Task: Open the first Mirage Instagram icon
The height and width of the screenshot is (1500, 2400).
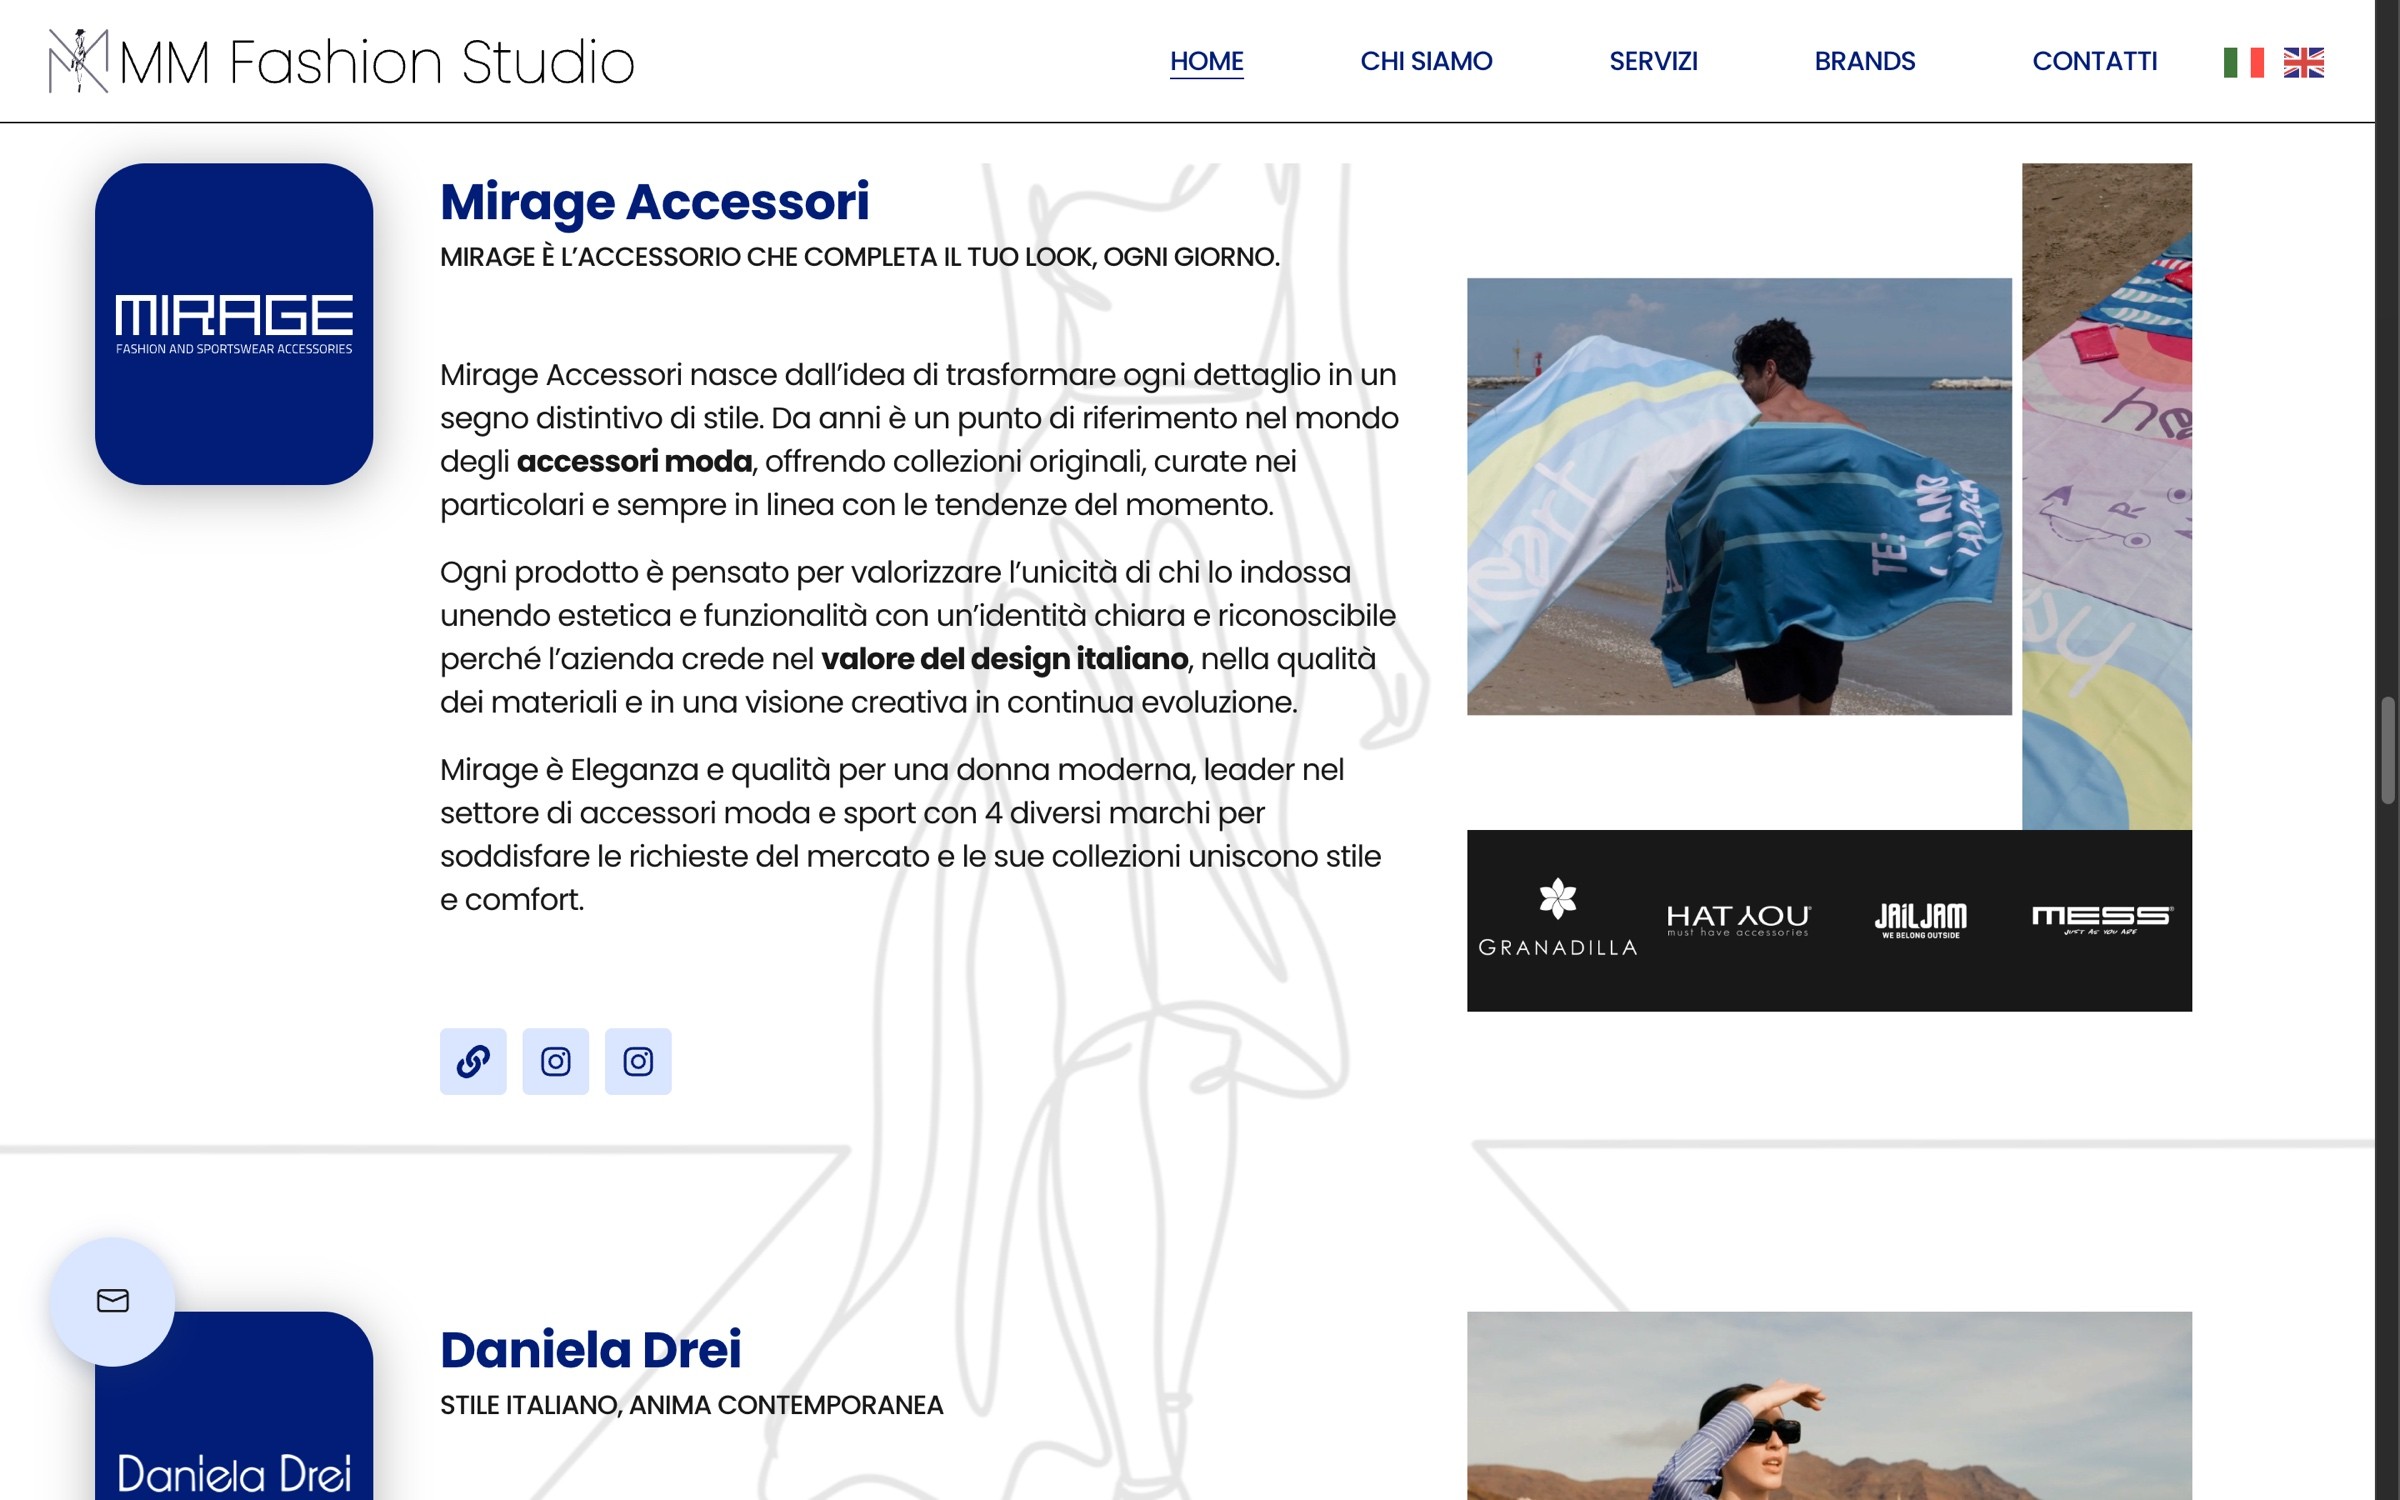Action: click(x=556, y=1061)
